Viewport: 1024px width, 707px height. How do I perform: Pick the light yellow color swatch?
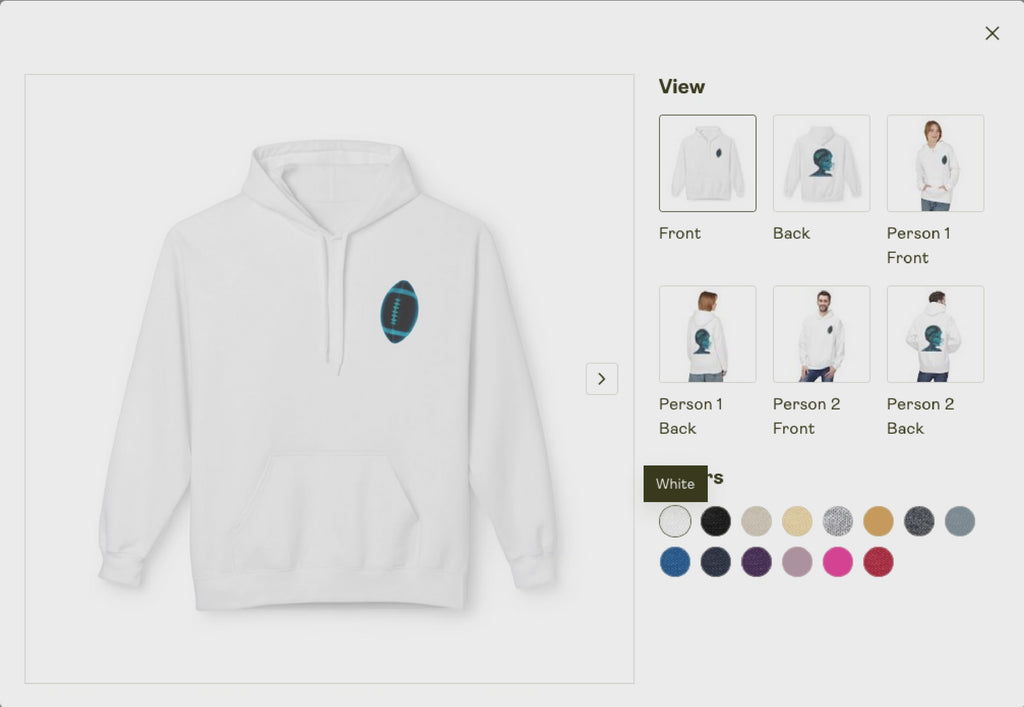click(797, 521)
